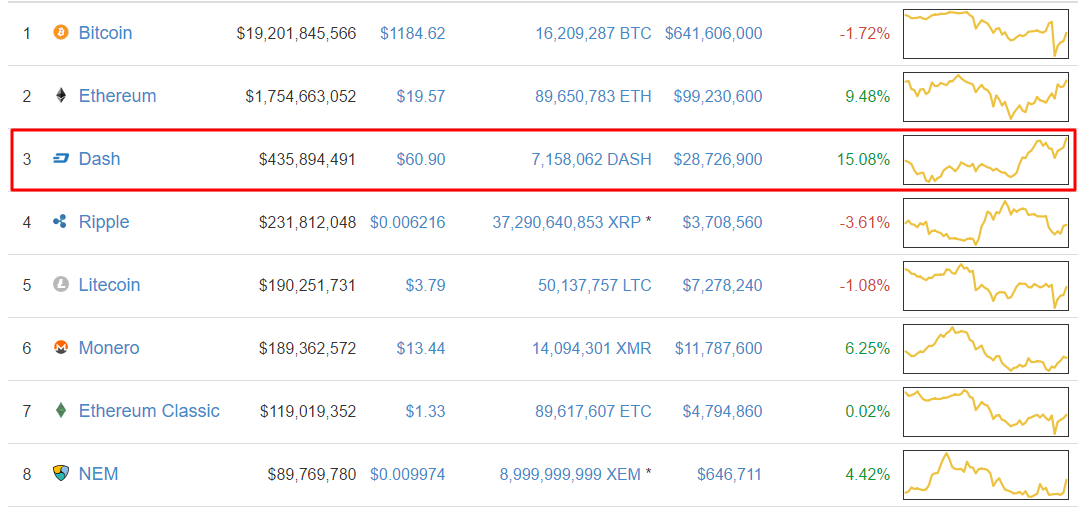
Task: Open Monero's price sparkline chart
Action: [x=986, y=348]
